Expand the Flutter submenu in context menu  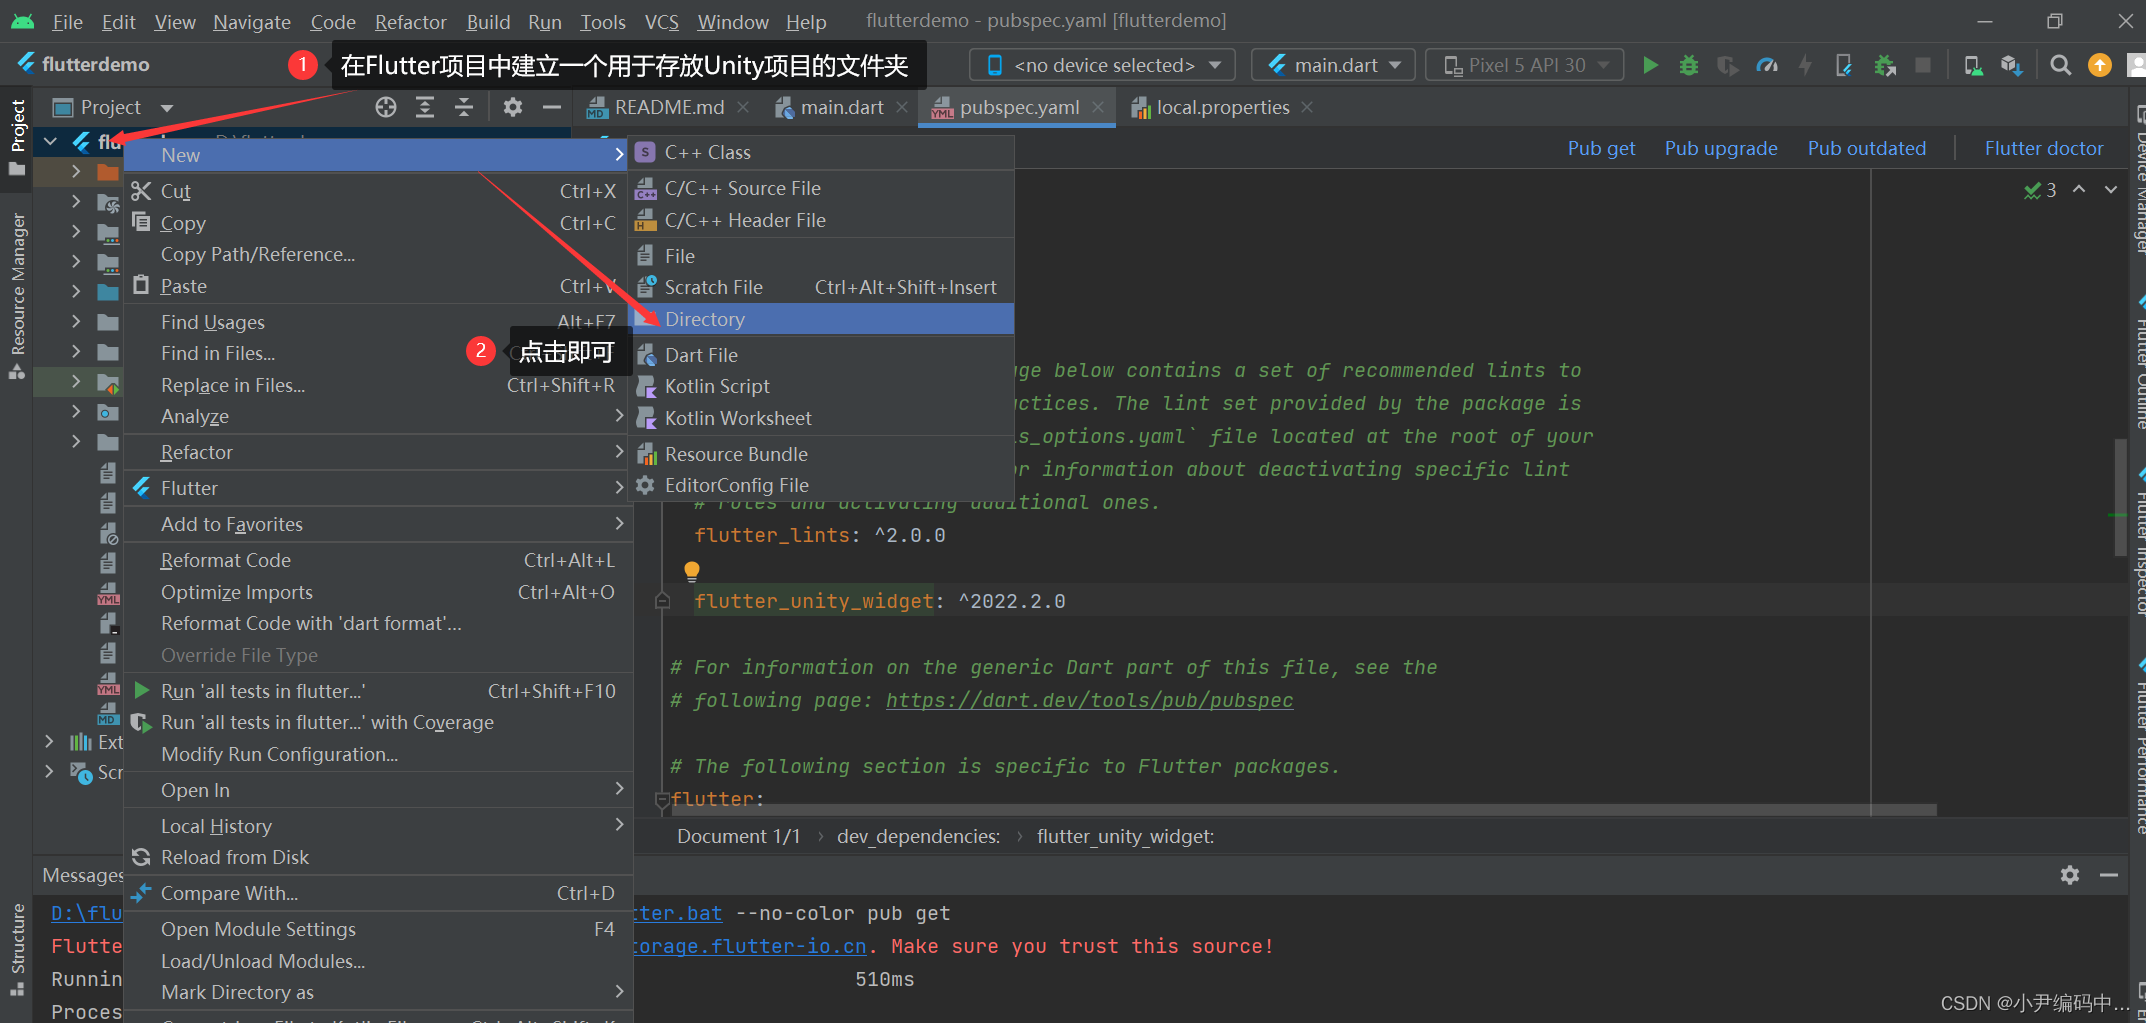(378, 488)
